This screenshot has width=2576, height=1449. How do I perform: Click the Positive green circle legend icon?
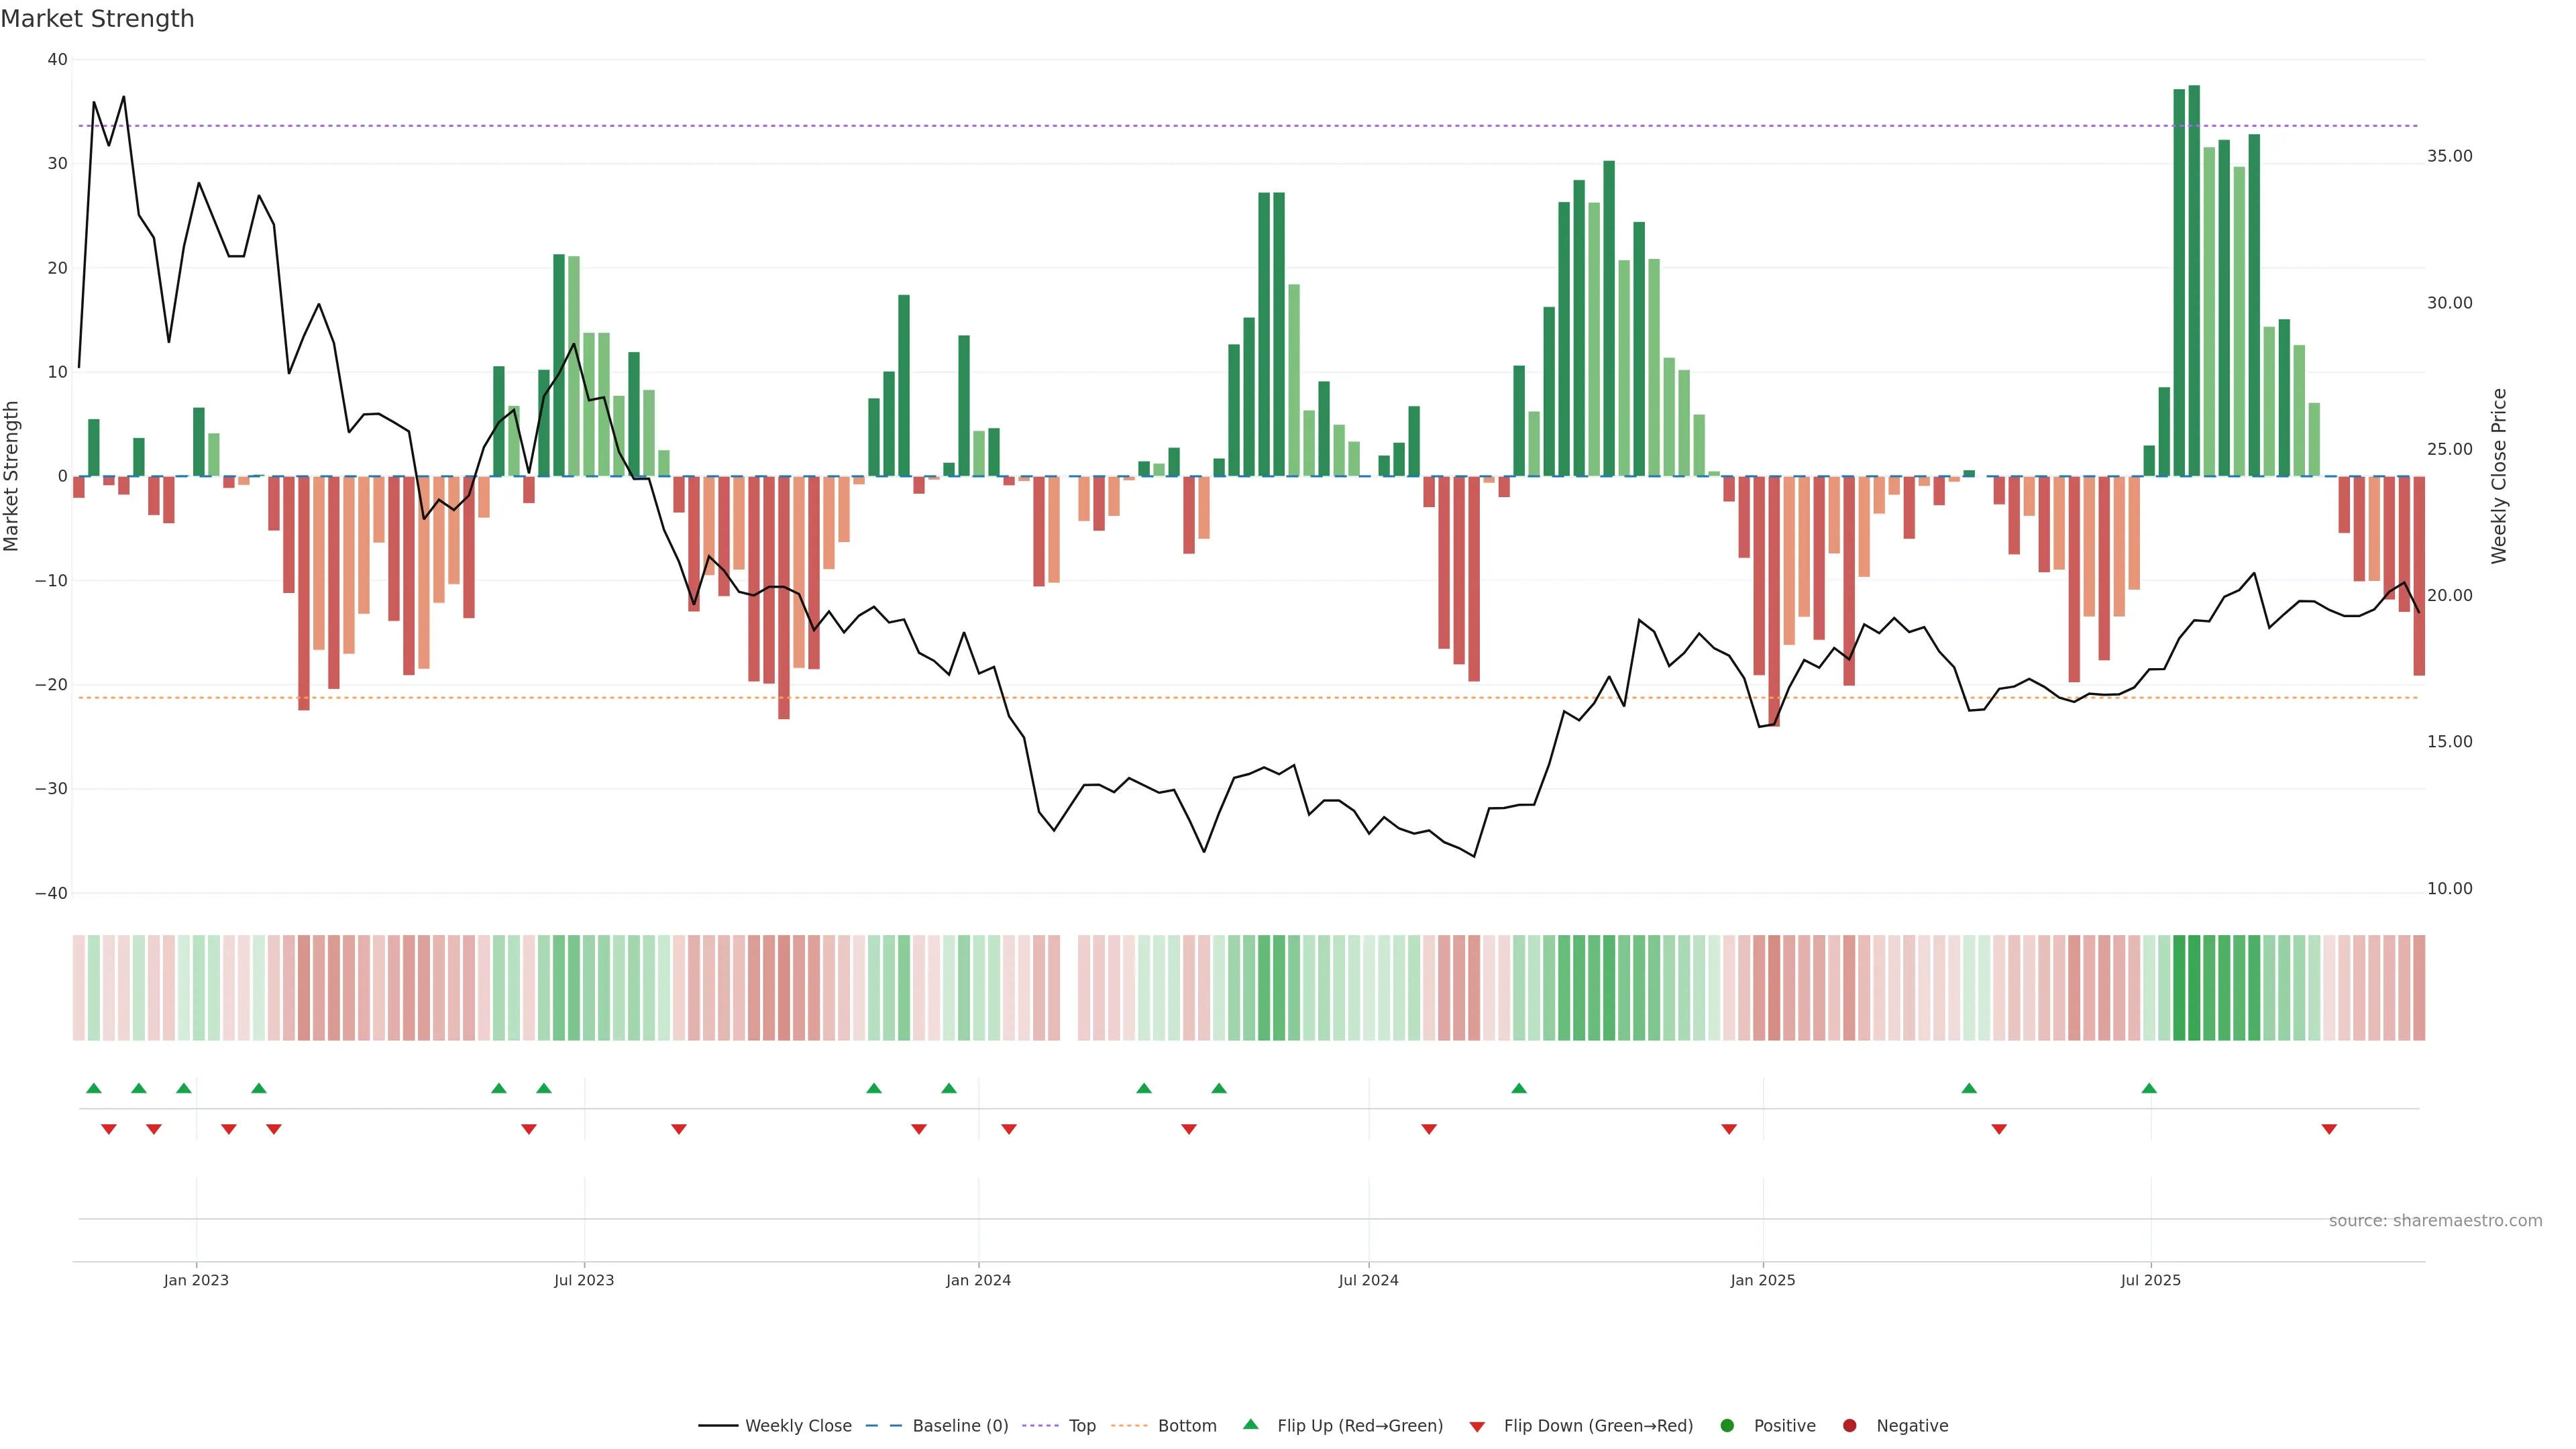coord(1726,1425)
